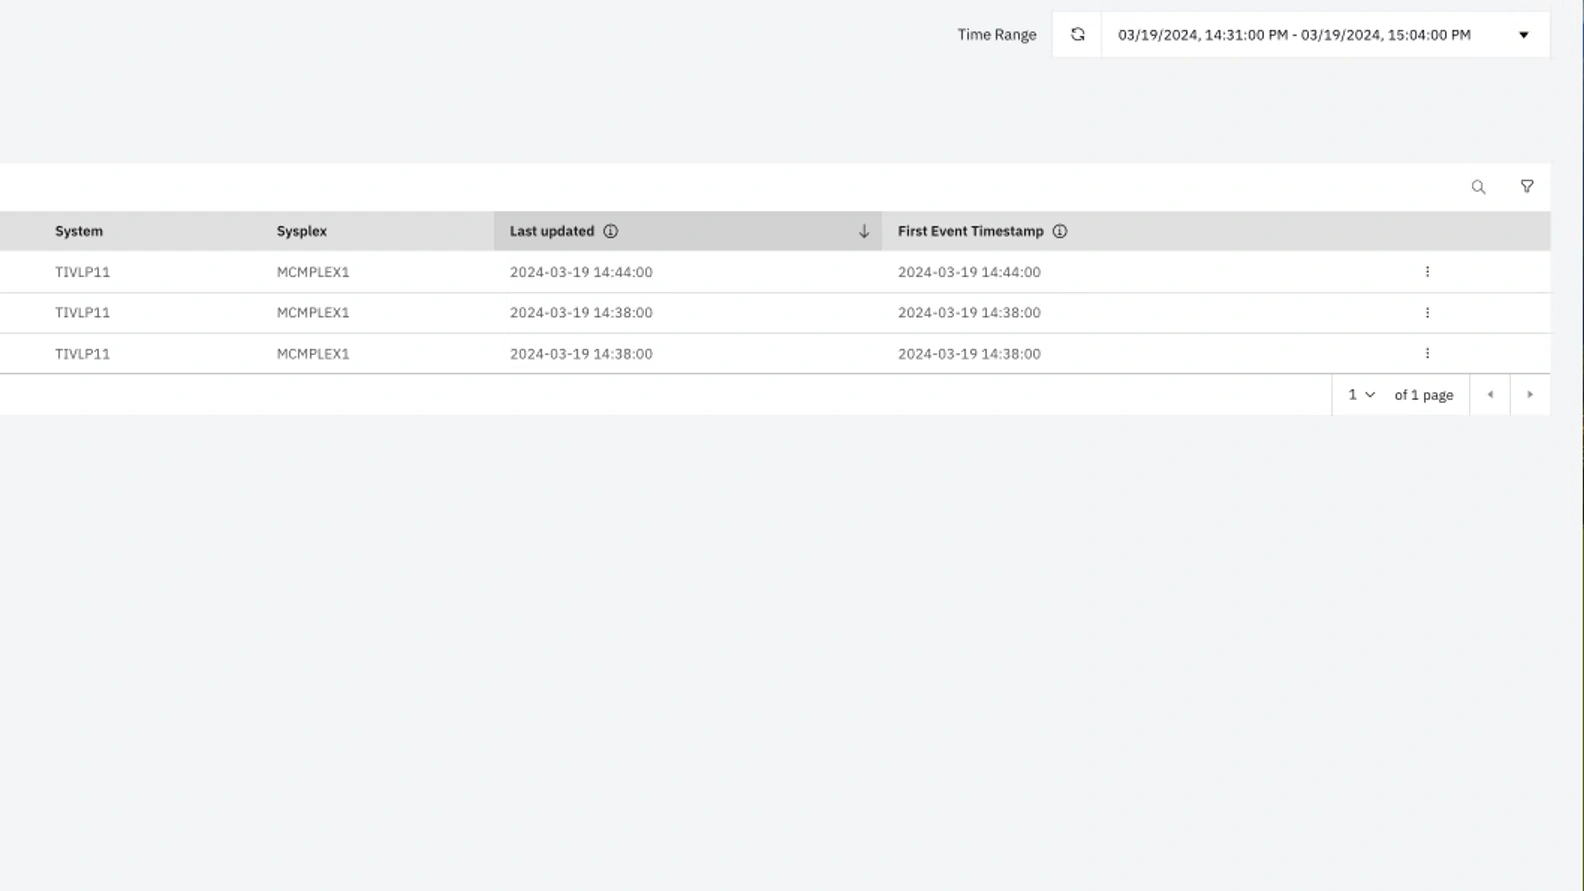Screen dimensions: 1584x891
Task: Open overflow menu for the 14:44:00 row
Action: 1427,272
